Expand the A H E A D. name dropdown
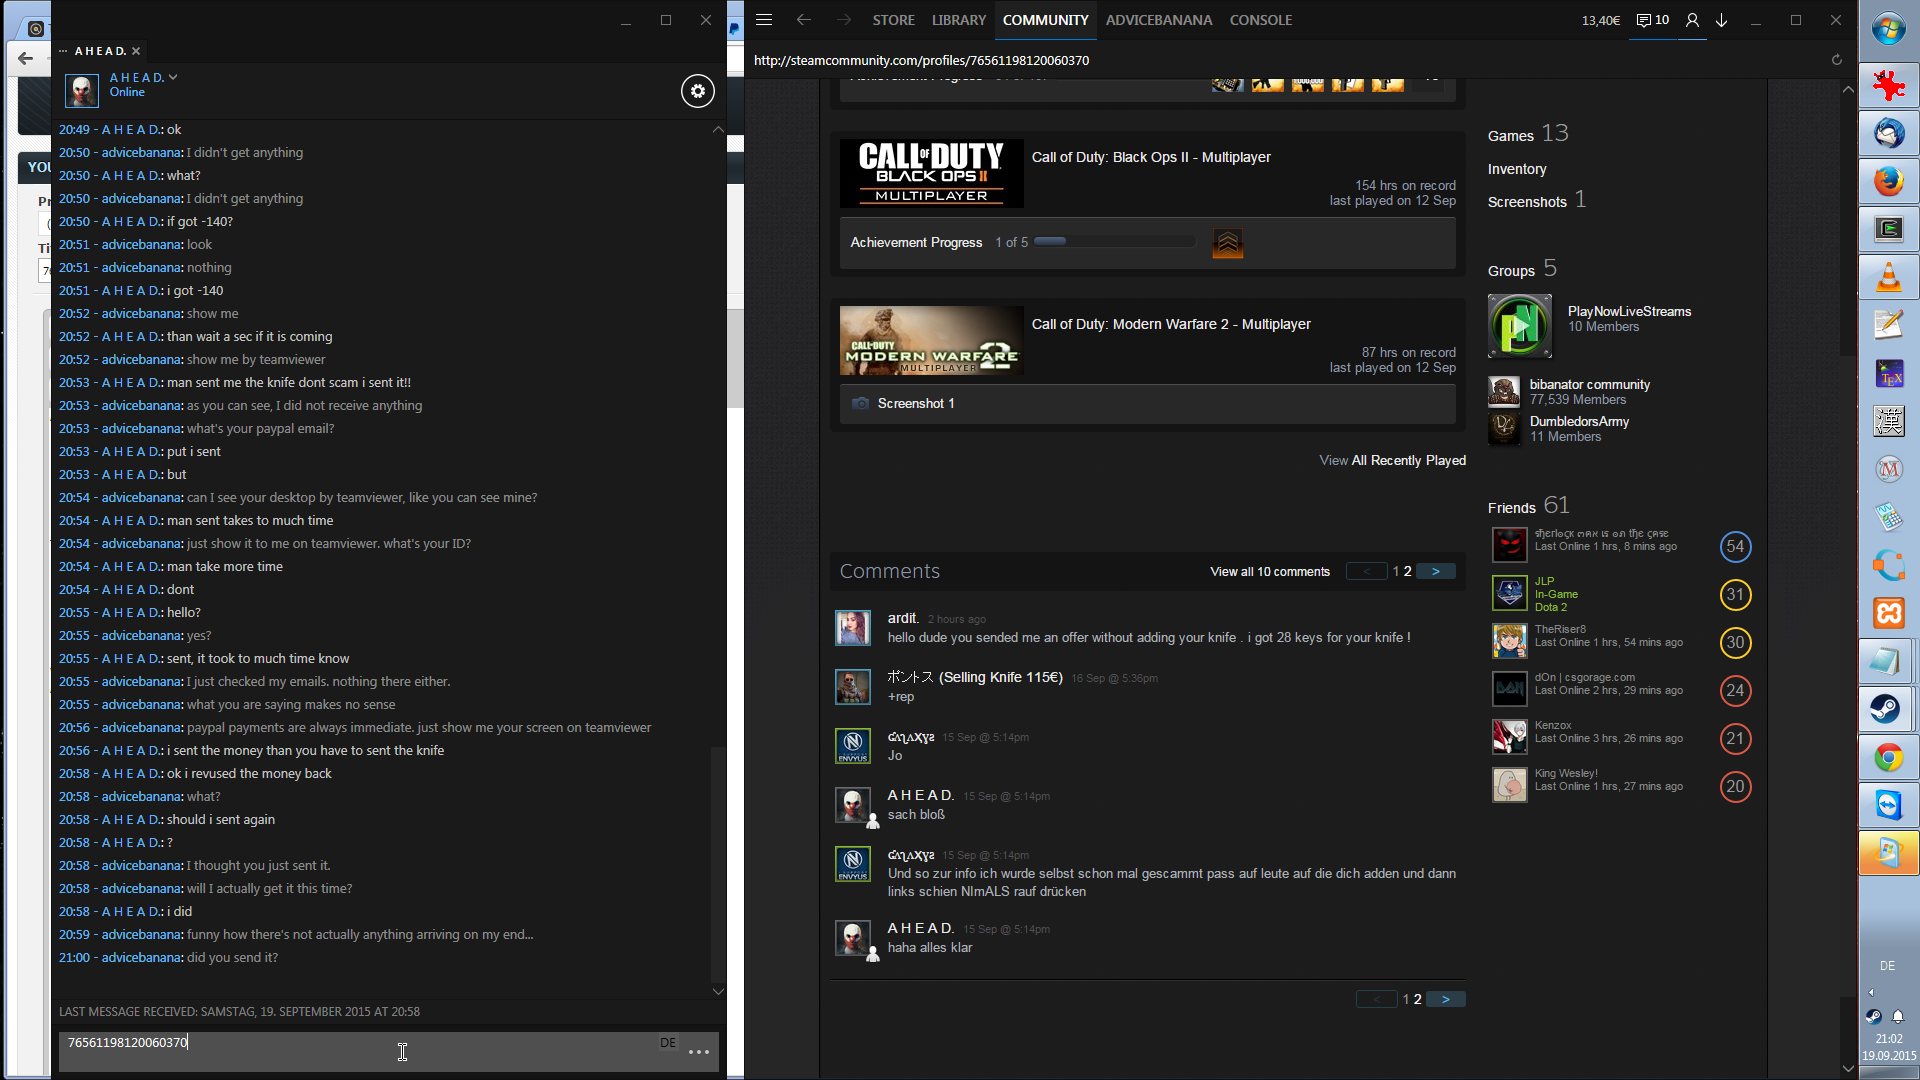This screenshot has width=1920, height=1080. (x=173, y=77)
